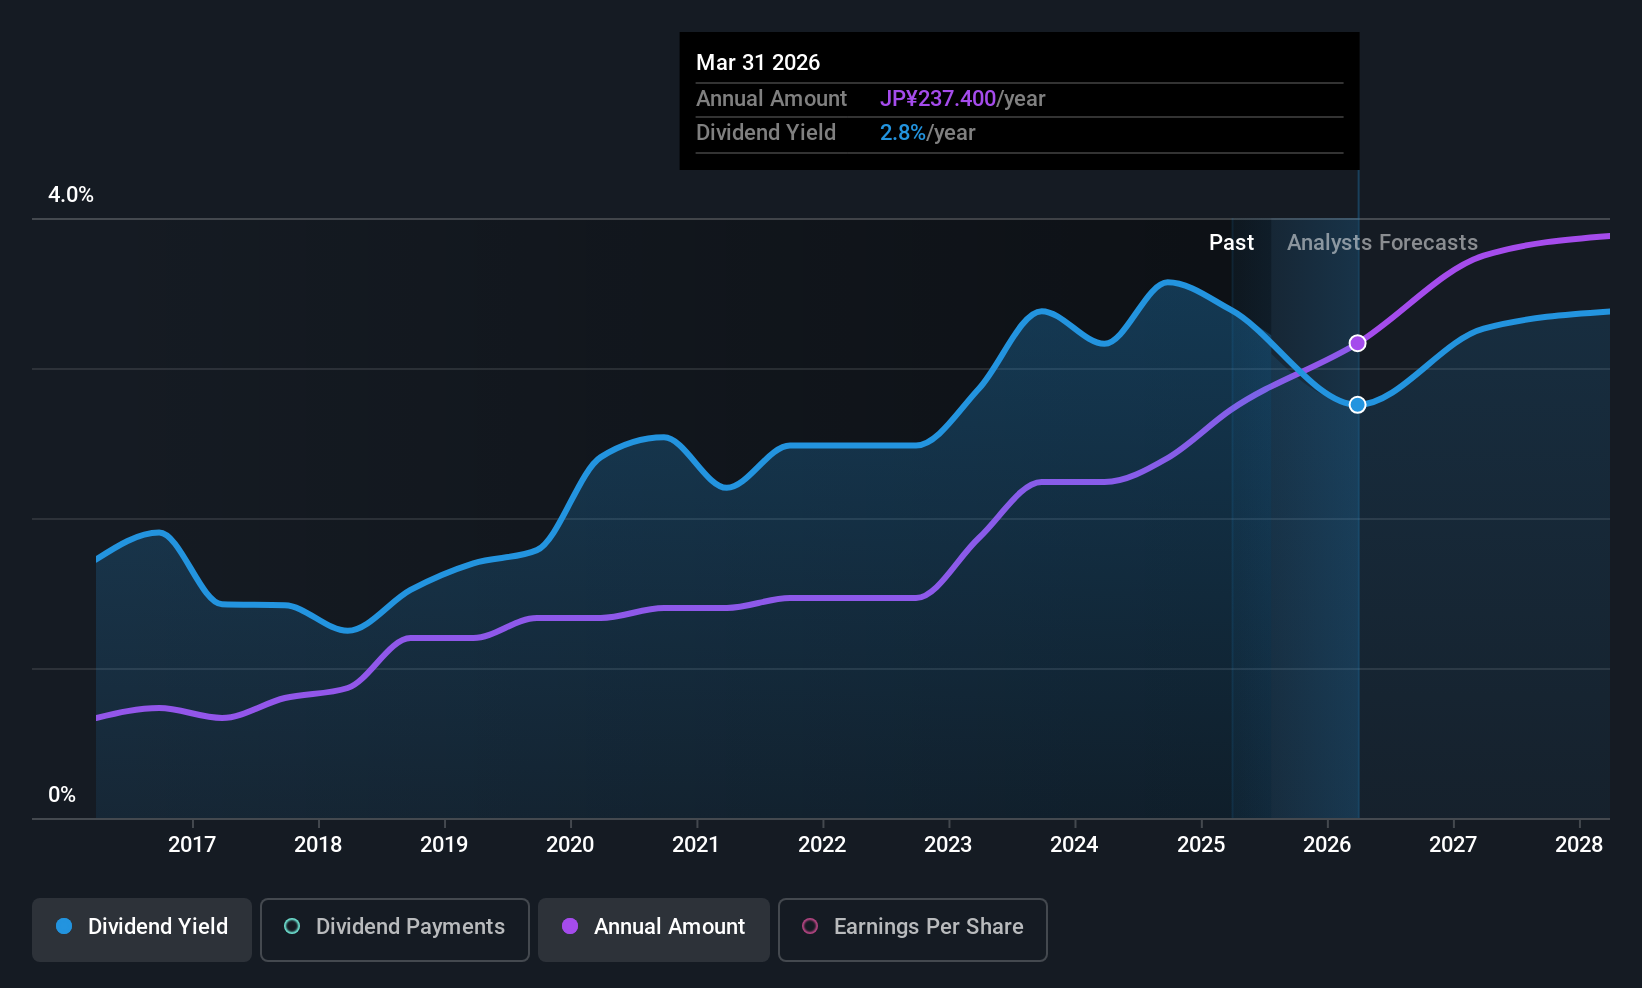Click the 4.0% y-axis label
Viewport: 1642px width, 988px height.
point(71,195)
